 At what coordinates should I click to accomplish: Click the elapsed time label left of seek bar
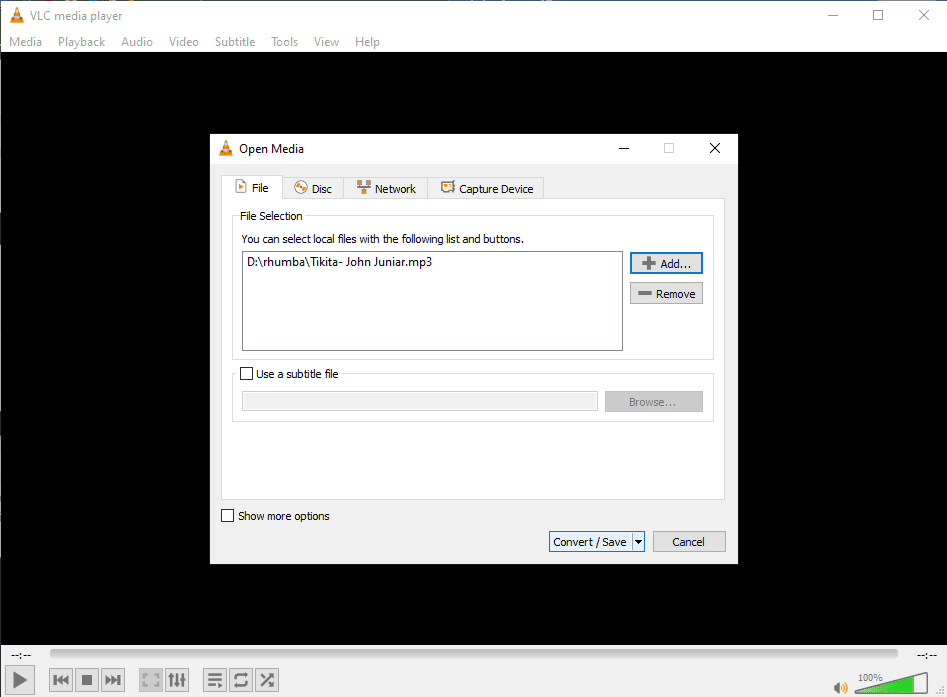pyautogui.click(x=21, y=655)
